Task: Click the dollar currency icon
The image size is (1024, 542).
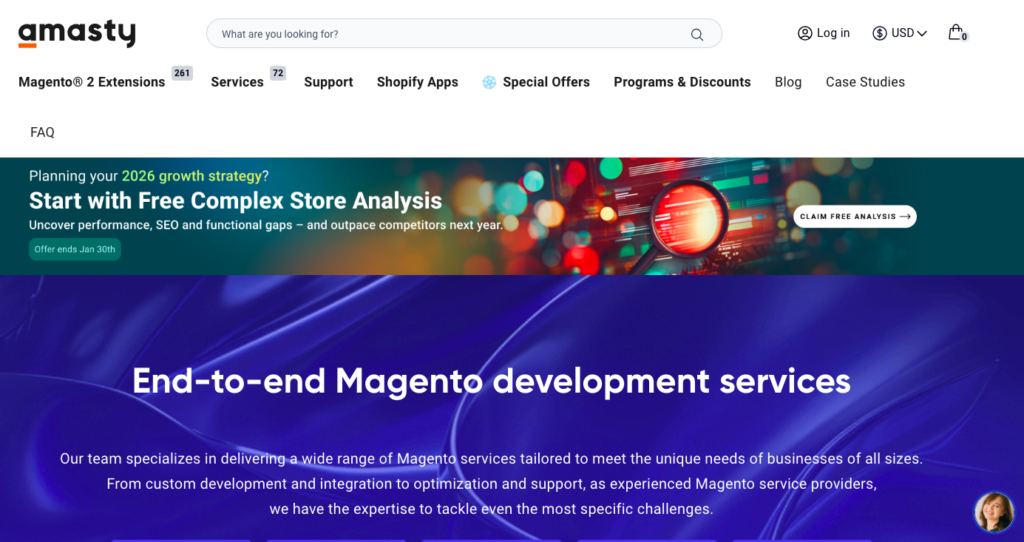Action: click(x=880, y=33)
